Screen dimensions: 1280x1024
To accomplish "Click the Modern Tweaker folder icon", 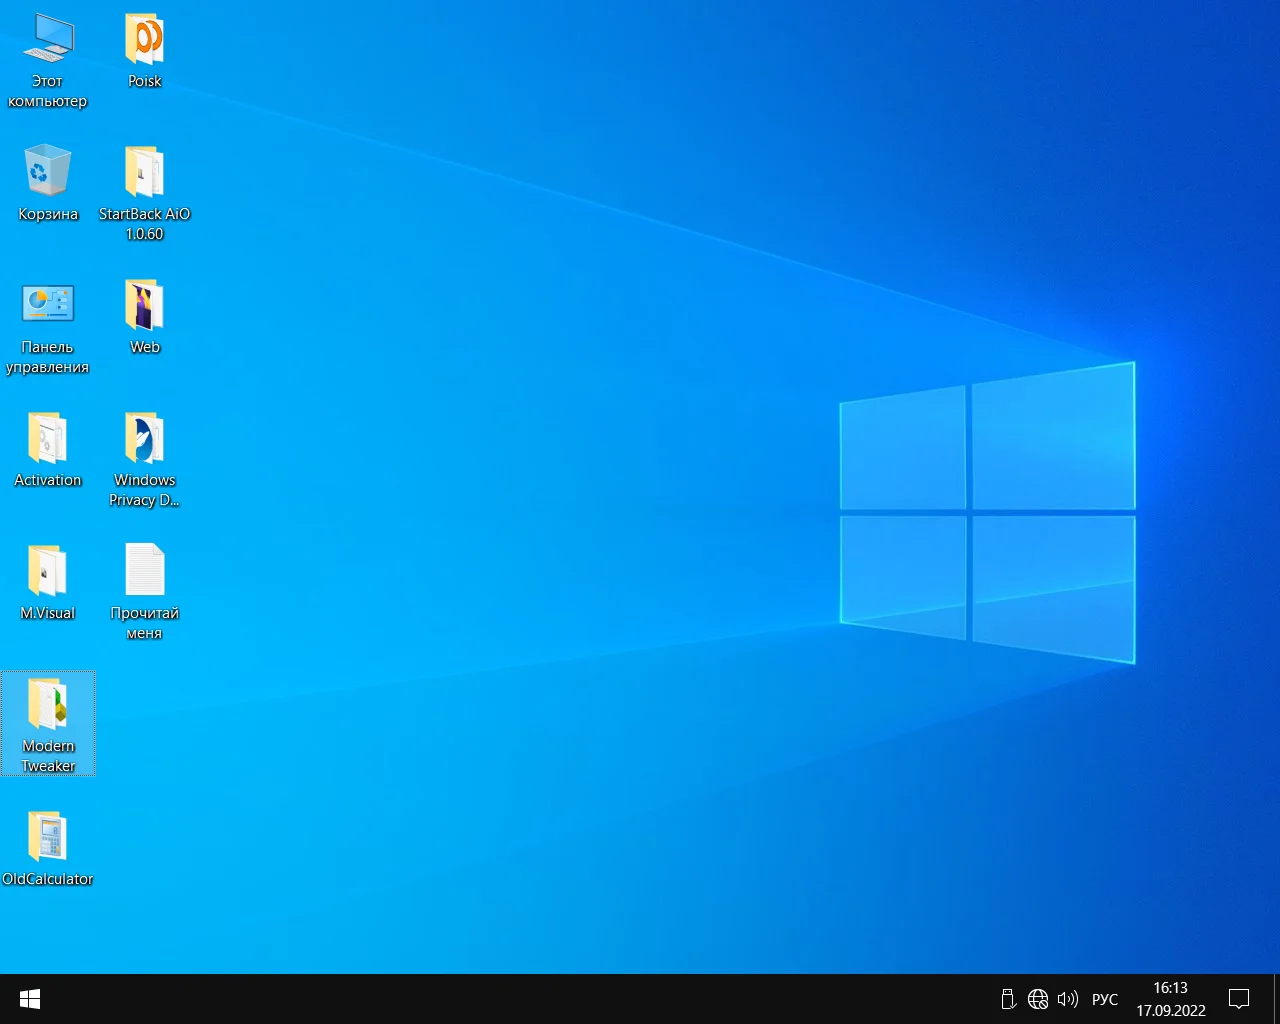I will coord(48,705).
